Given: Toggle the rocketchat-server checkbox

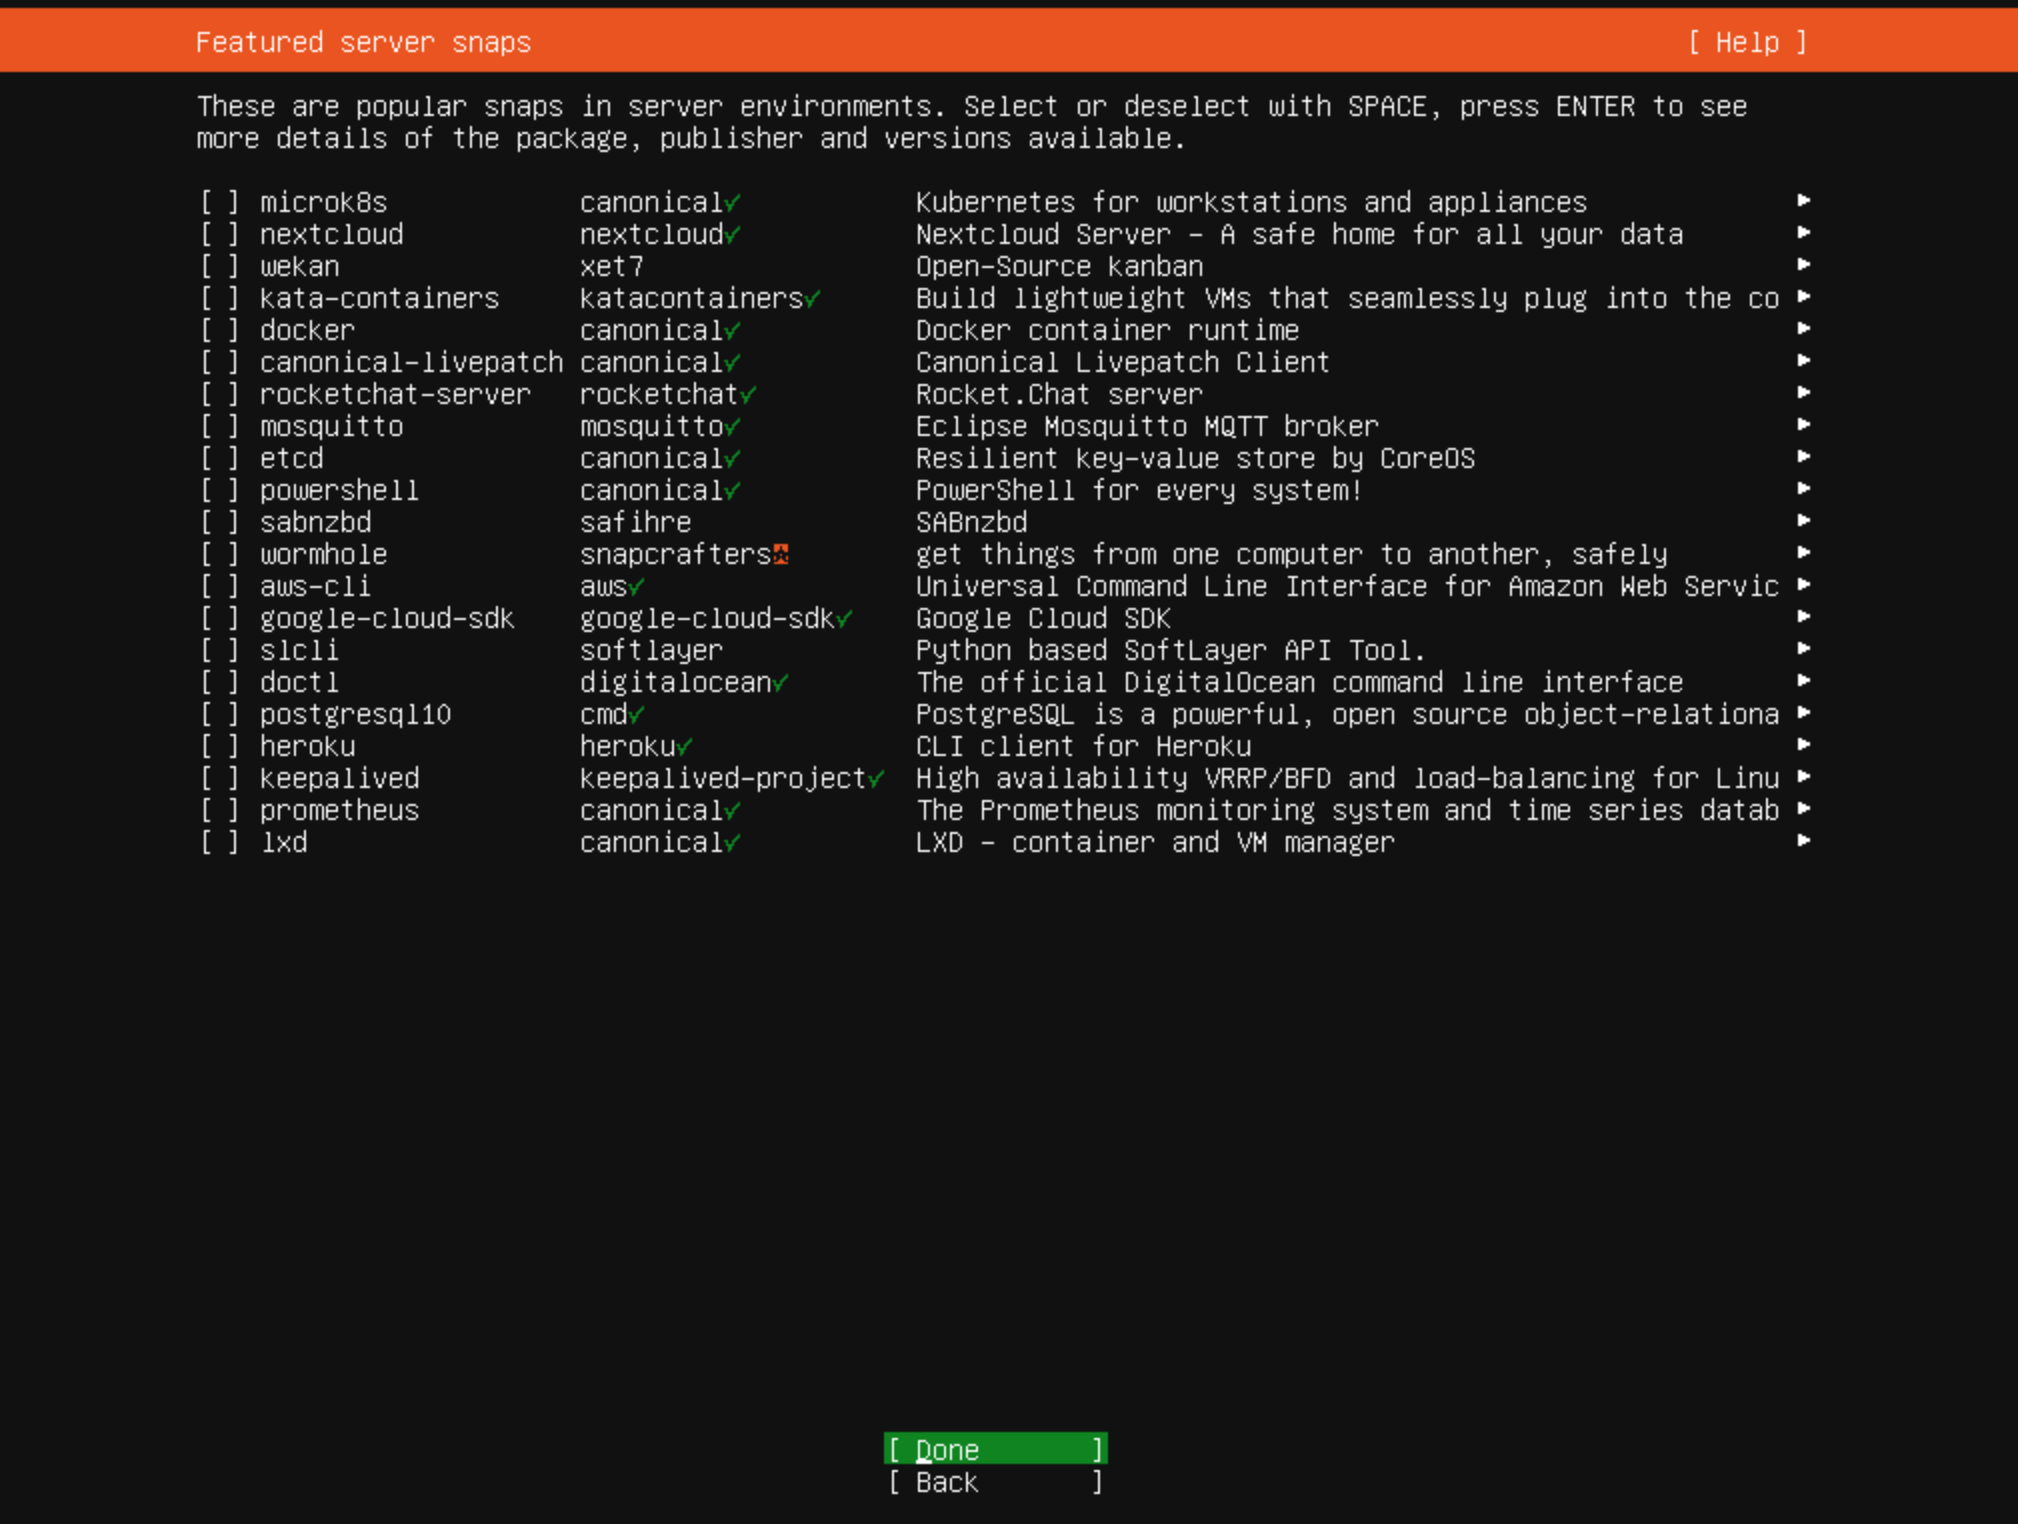Looking at the screenshot, I should click(x=220, y=395).
